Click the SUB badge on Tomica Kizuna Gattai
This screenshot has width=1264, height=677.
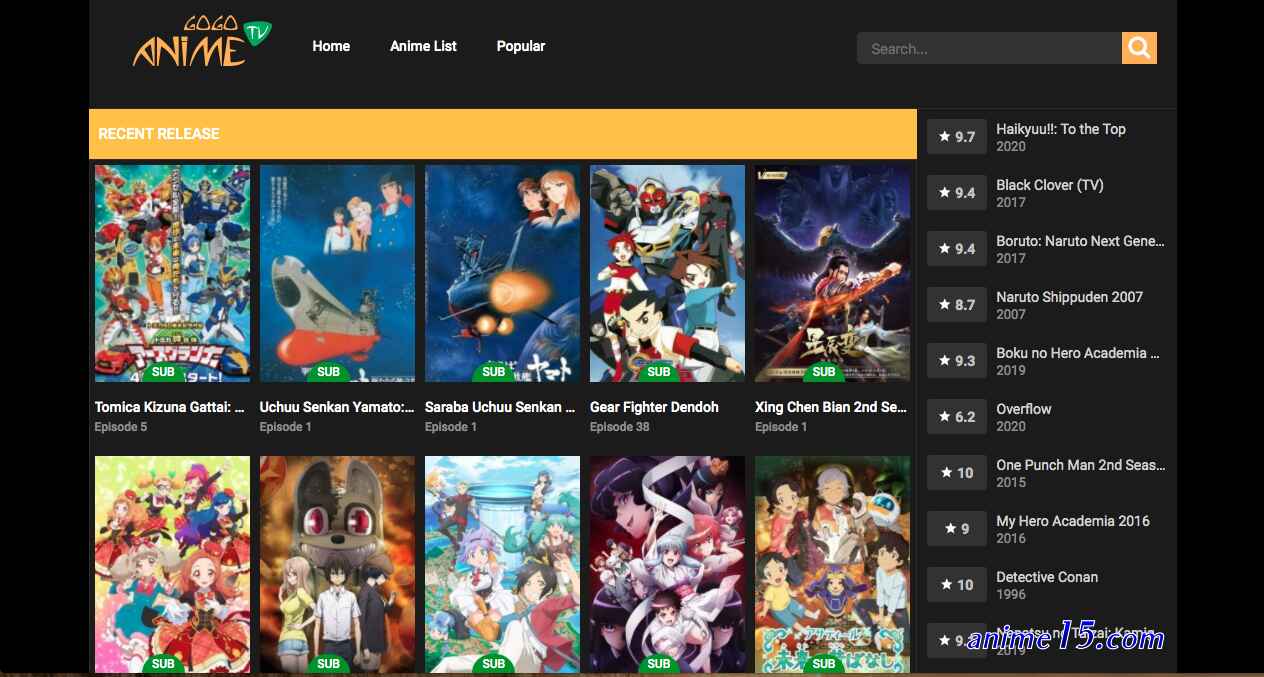coord(163,372)
